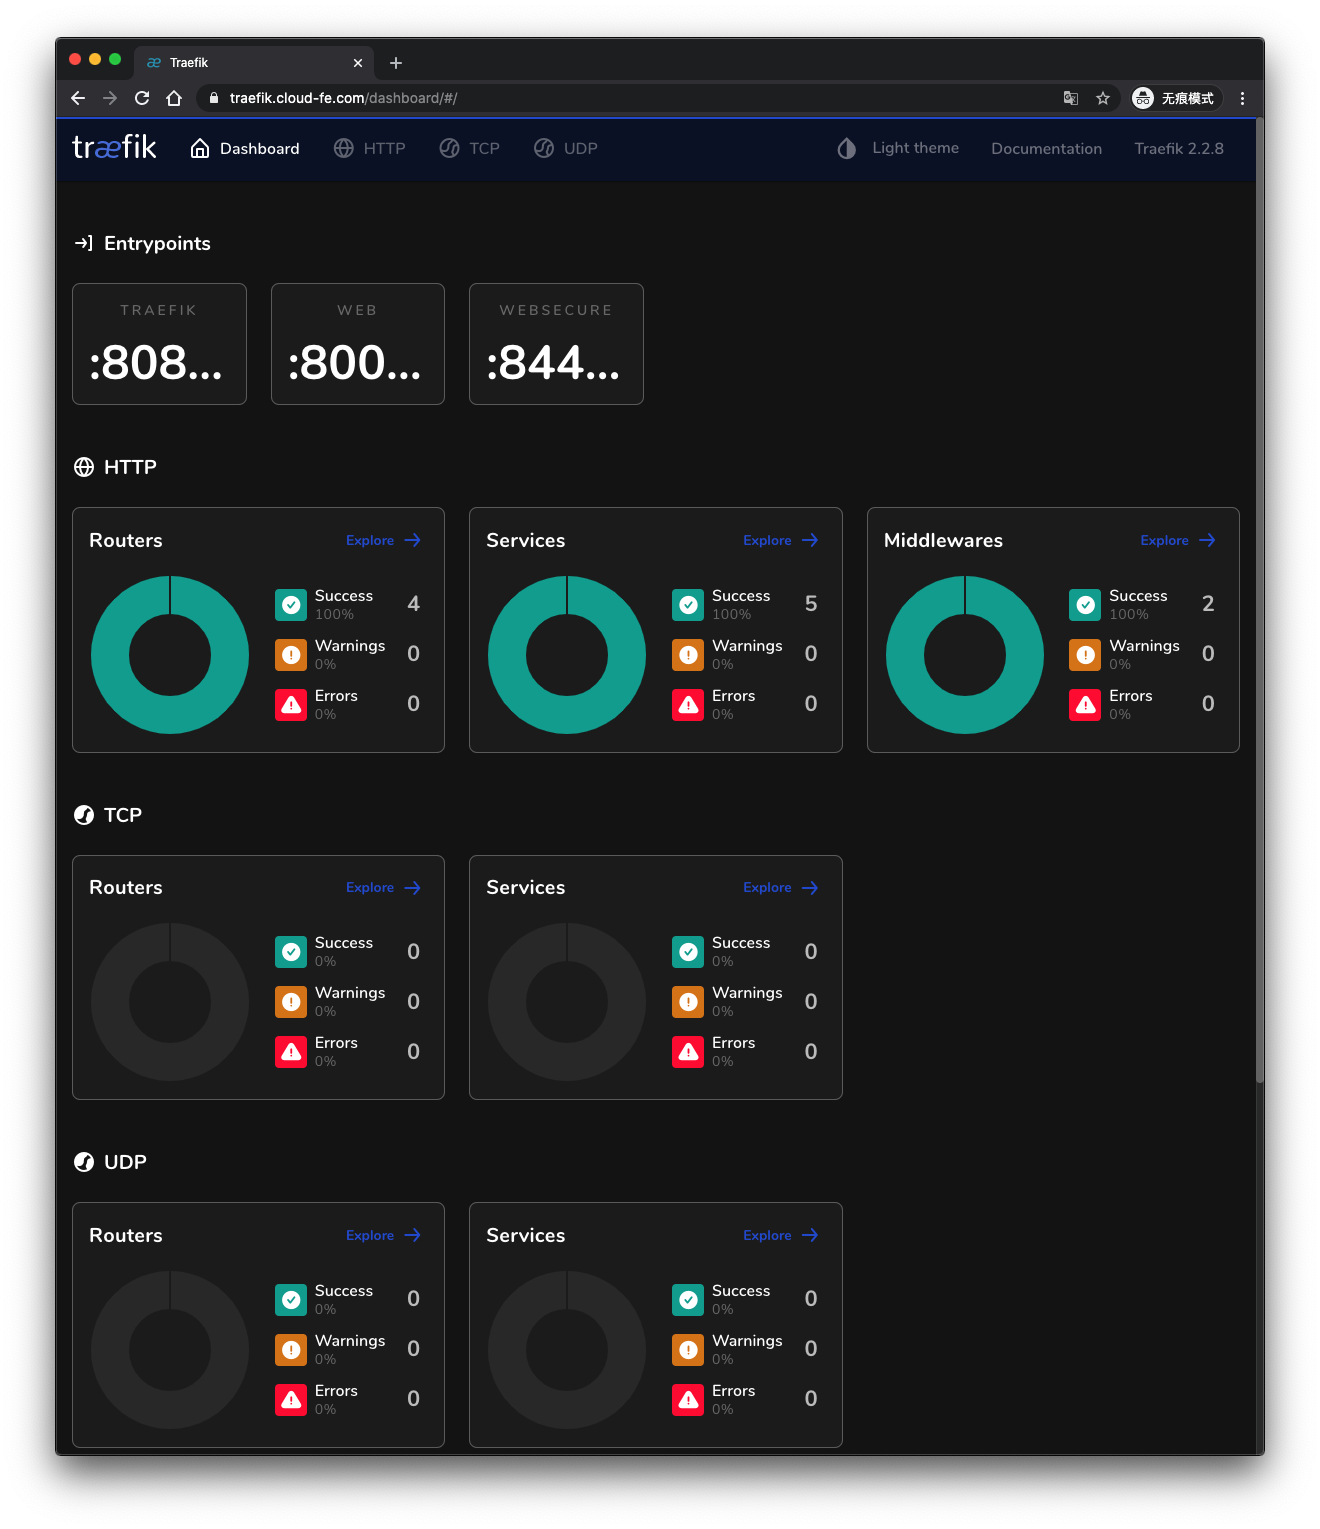Click the HTTP section globe icon

pos(84,467)
